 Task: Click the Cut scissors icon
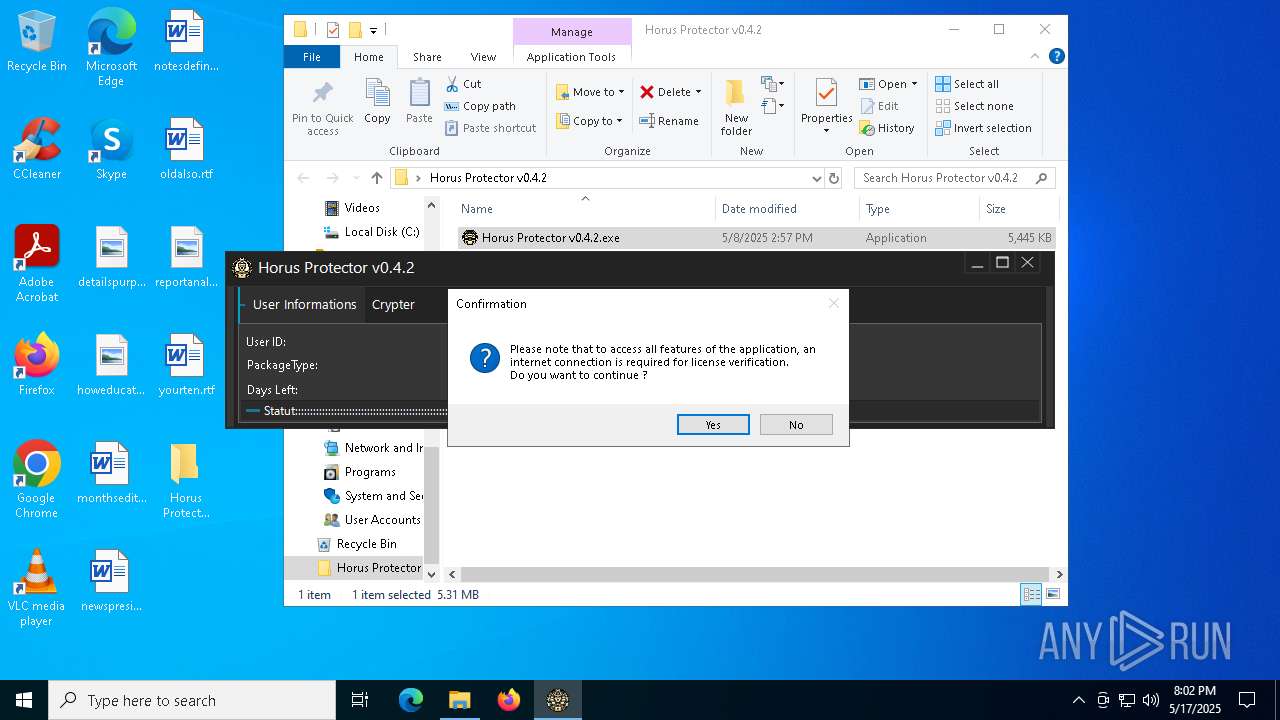coord(452,84)
